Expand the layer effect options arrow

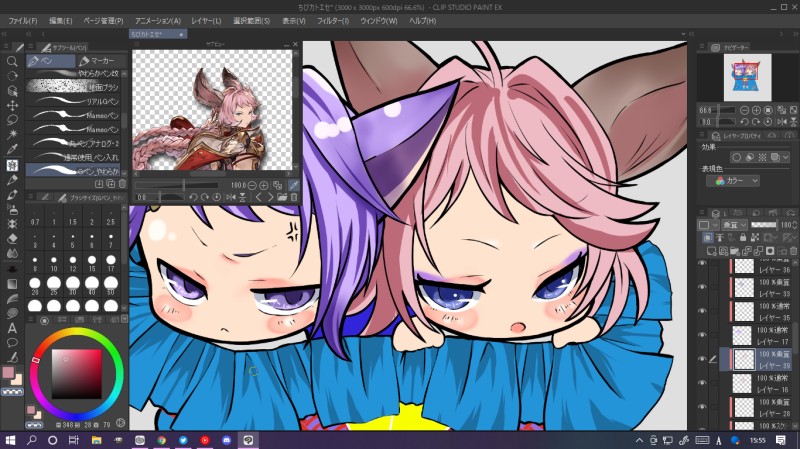coord(786,158)
